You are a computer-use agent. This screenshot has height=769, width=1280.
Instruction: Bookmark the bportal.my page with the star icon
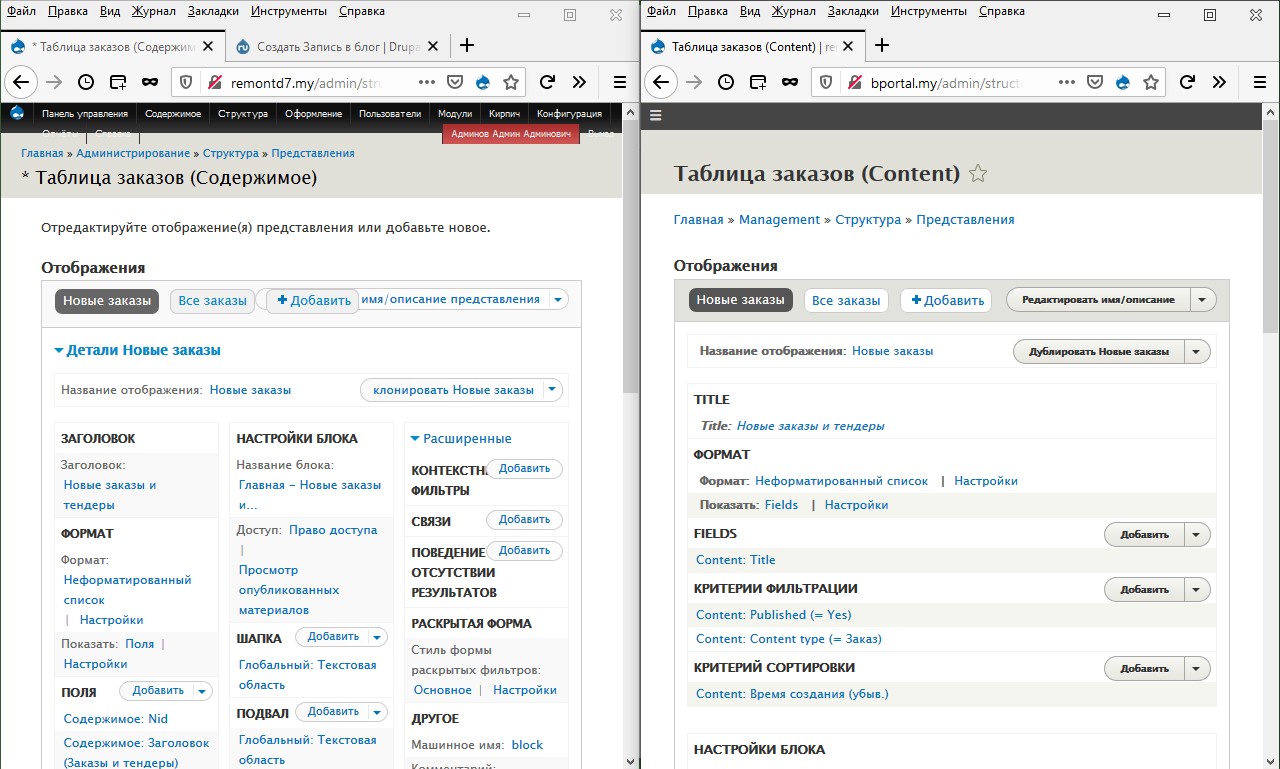1151,82
